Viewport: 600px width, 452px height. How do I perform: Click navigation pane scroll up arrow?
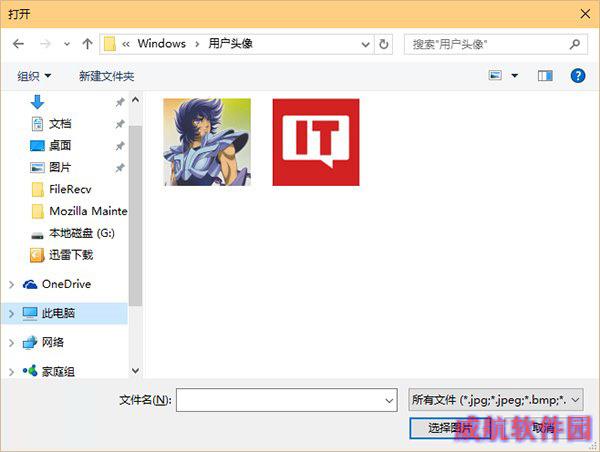pyautogui.click(x=135, y=100)
